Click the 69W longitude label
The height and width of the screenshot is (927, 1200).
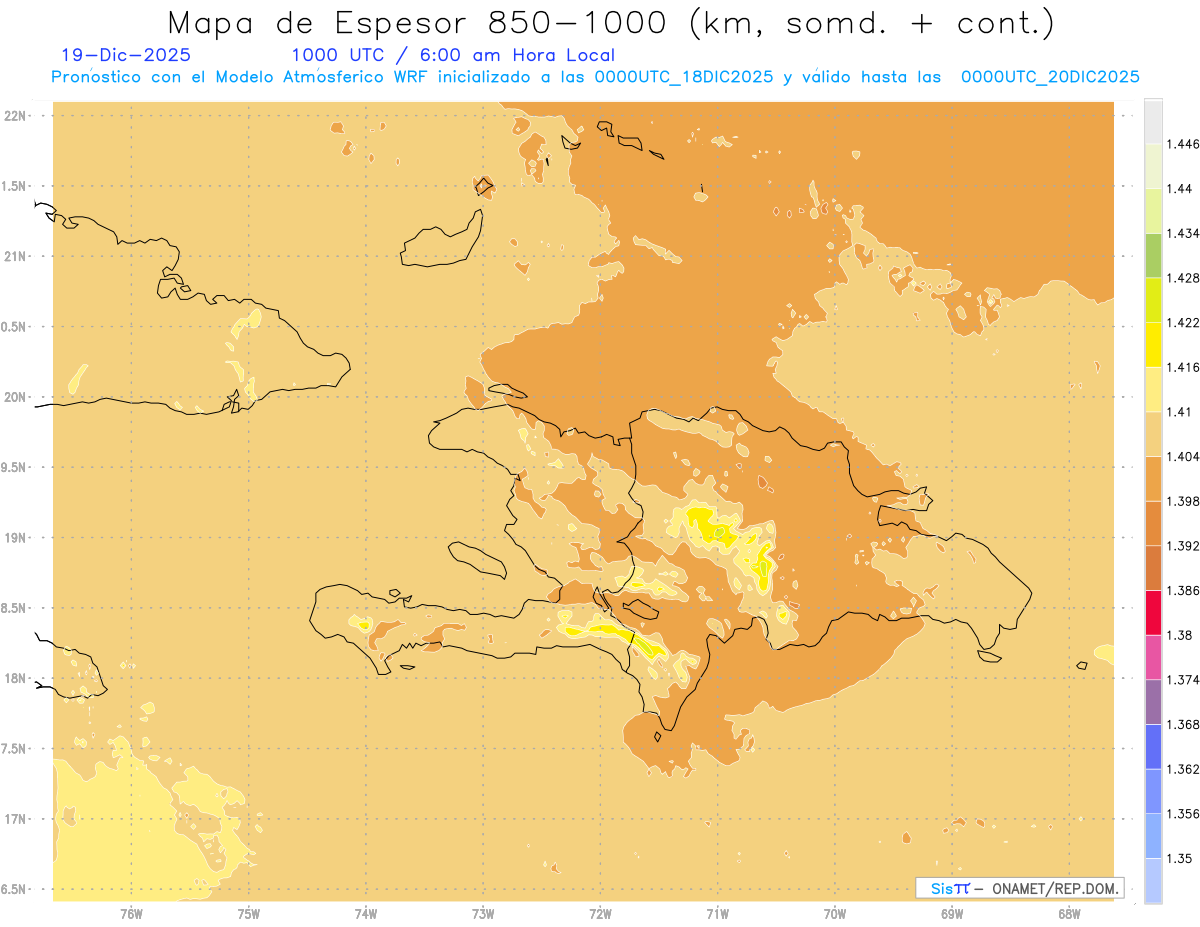(952, 914)
